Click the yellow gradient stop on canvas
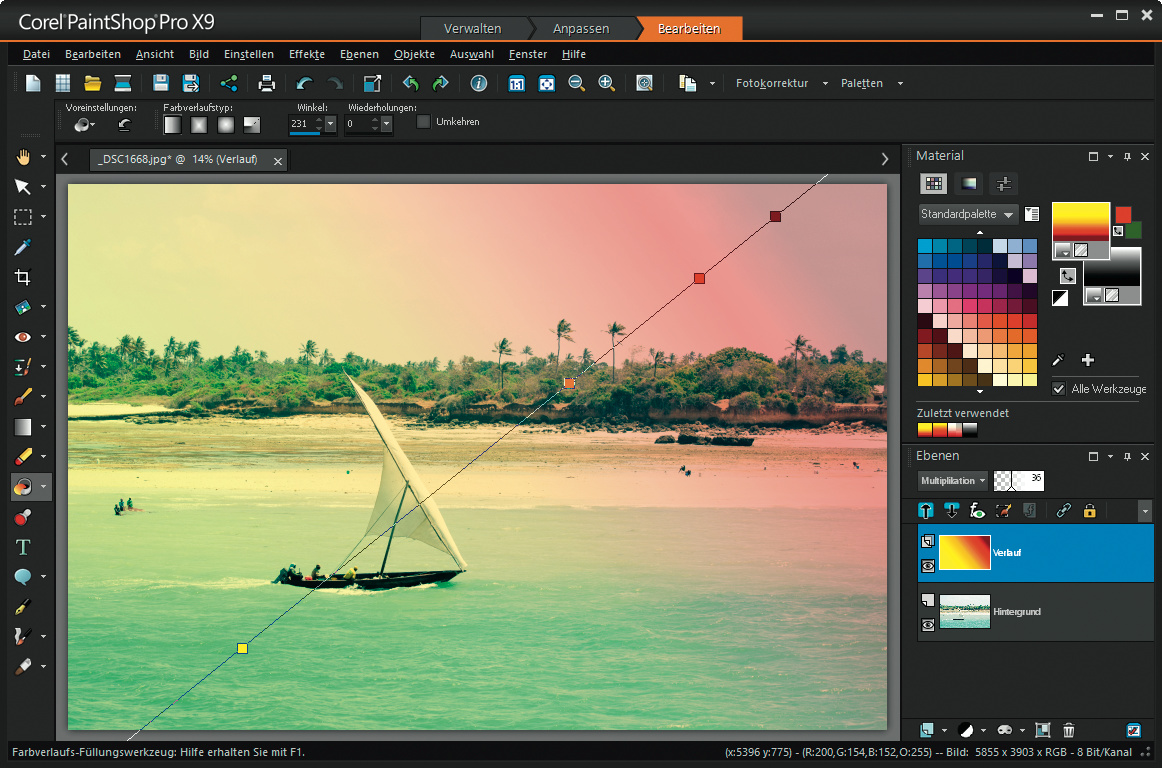1162x768 pixels. click(242, 649)
